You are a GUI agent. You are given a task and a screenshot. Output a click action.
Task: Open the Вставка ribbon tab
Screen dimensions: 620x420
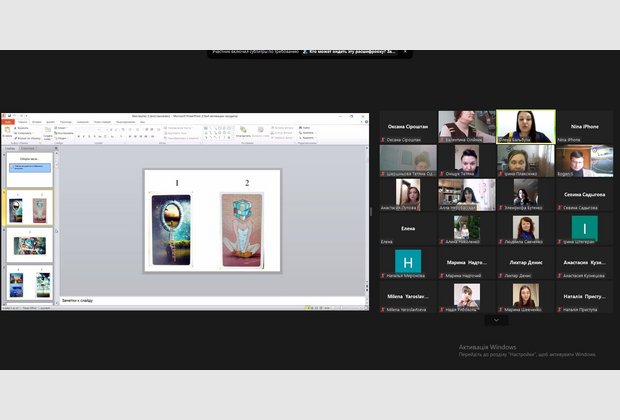point(36,121)
